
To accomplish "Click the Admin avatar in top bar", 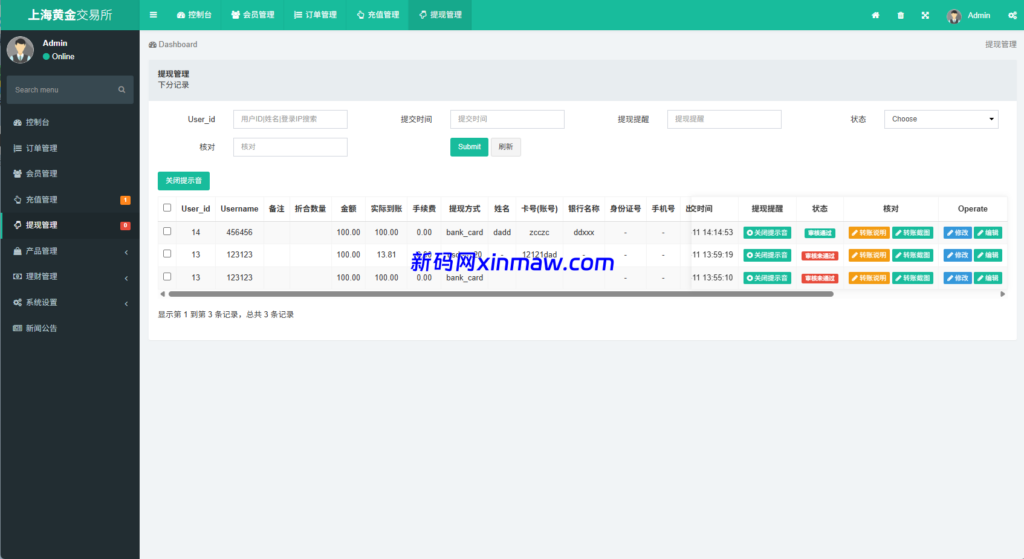I will coord(954,16).
